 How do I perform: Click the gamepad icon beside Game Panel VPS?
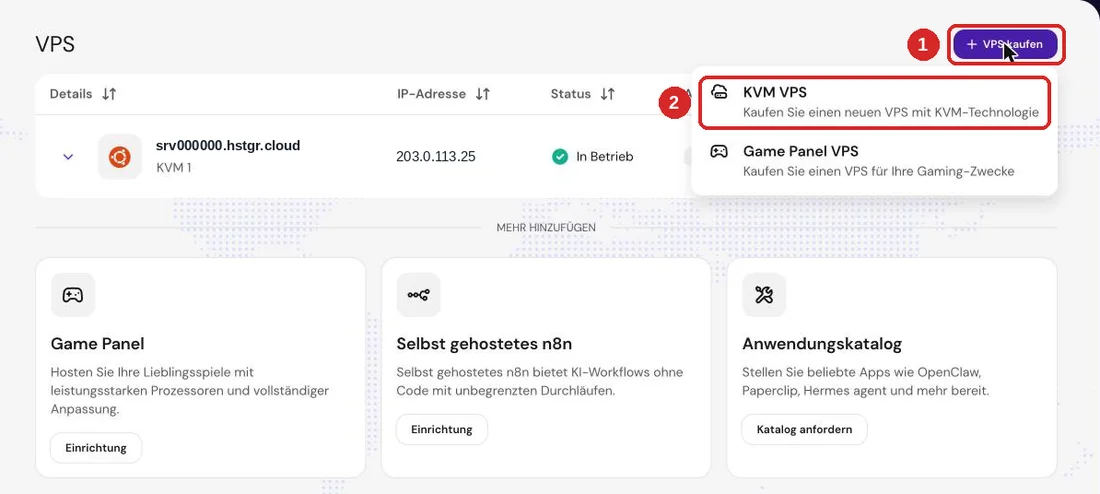click(719, 151)
